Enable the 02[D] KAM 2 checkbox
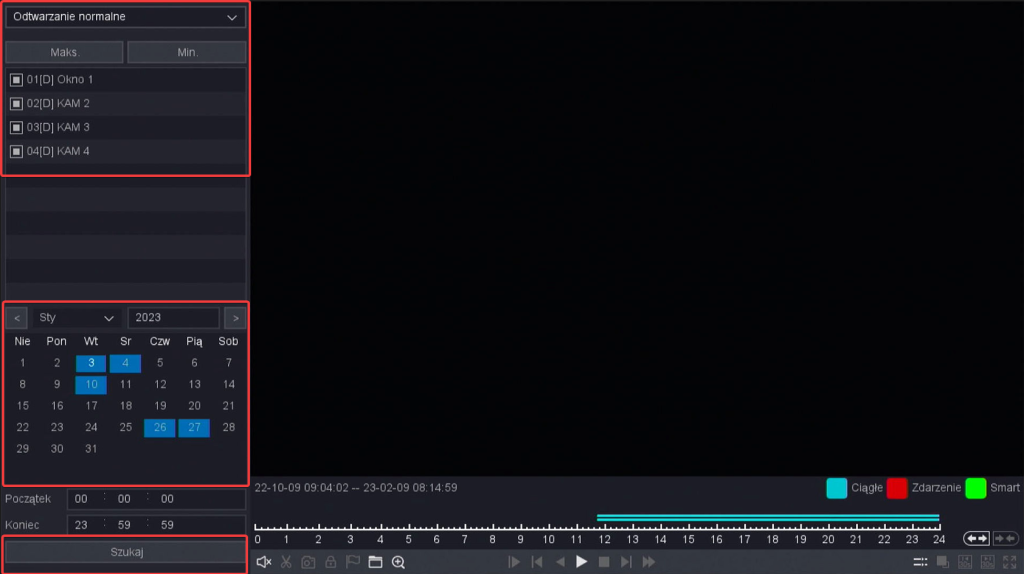 click(x=16, y=104)
